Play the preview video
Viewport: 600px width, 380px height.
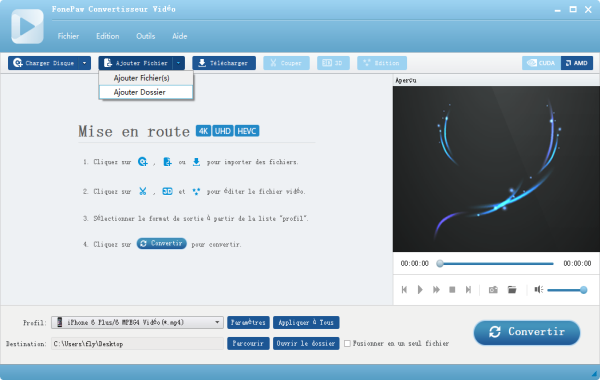click(x=420, y=290)
